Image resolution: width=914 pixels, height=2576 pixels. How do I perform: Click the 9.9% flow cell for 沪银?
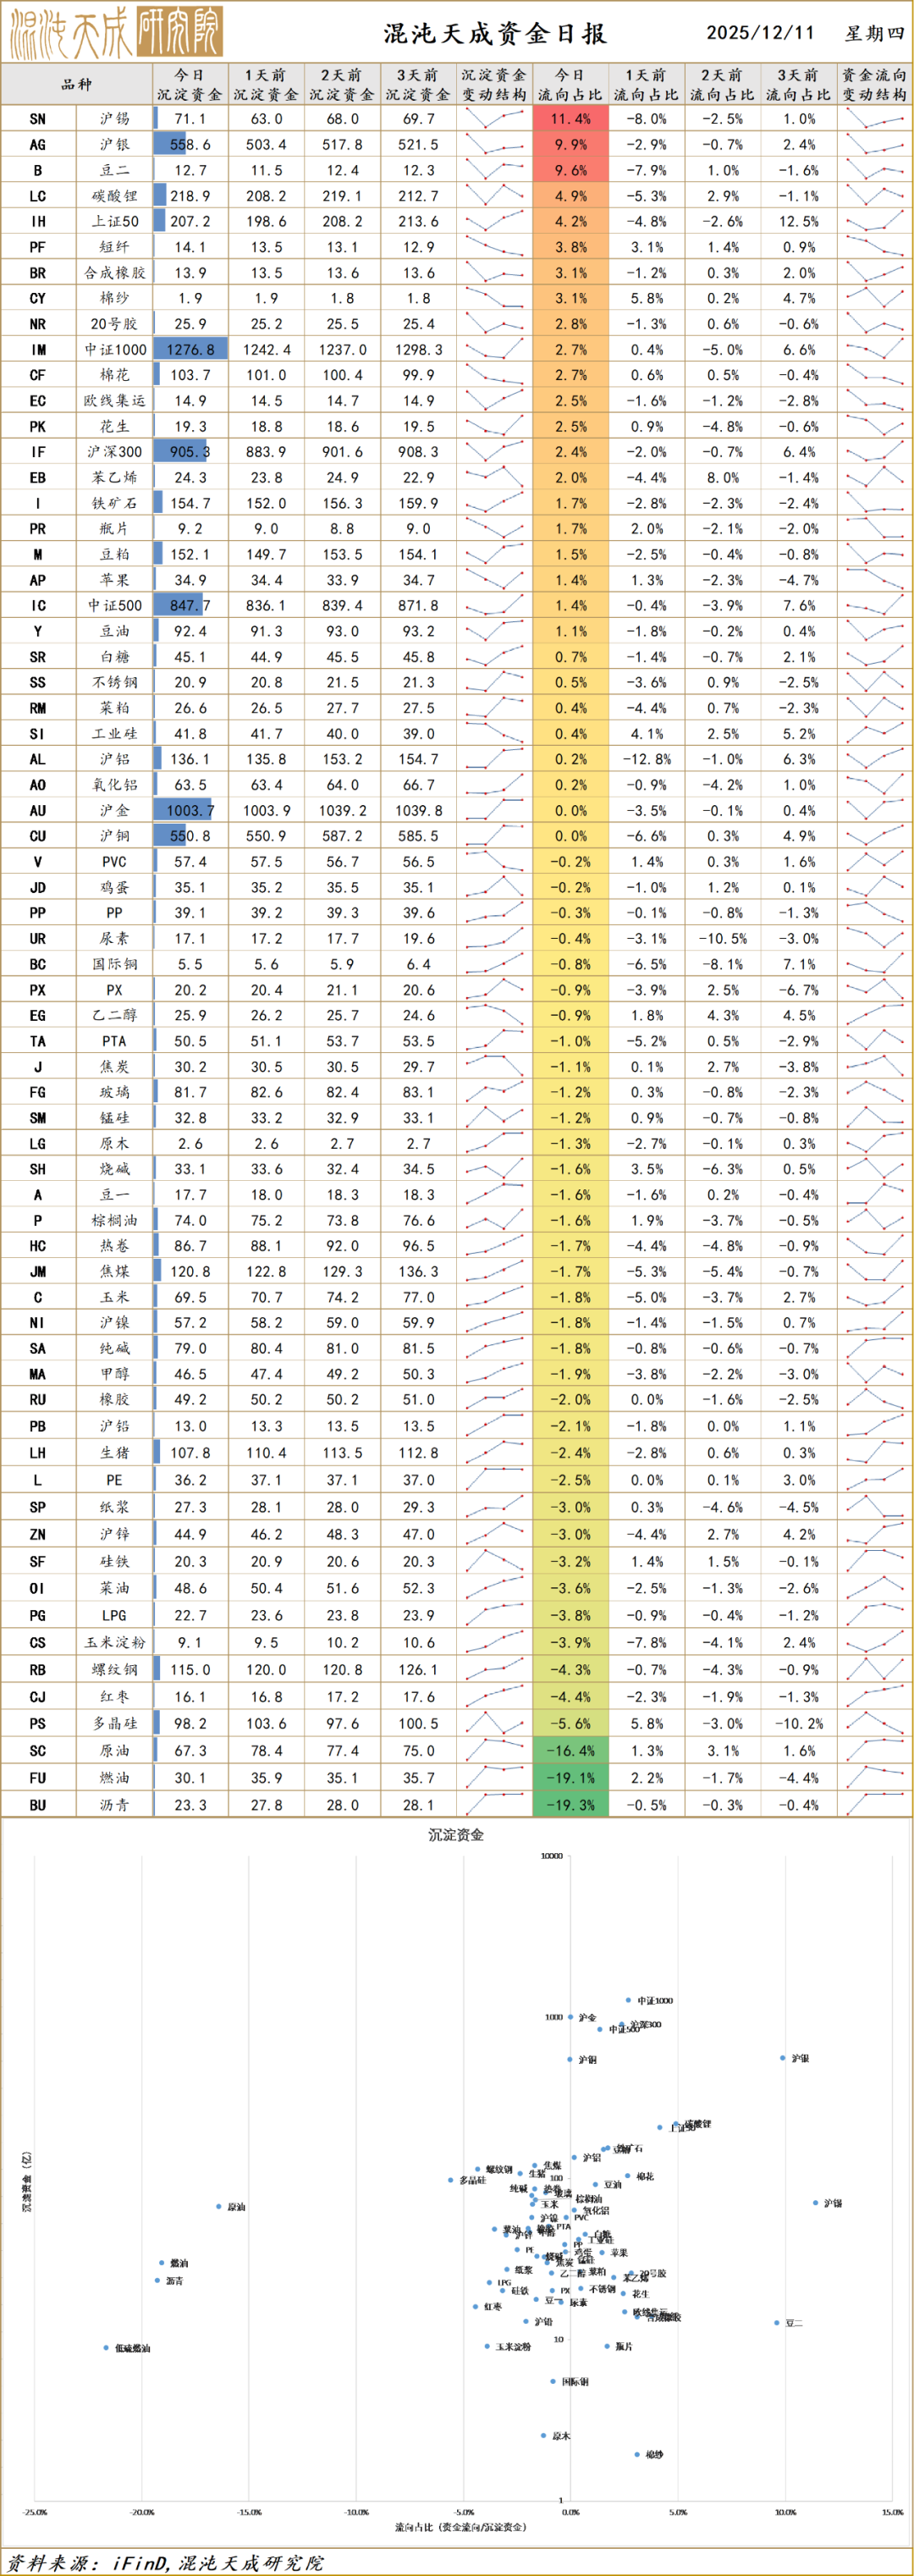pyautogui.click(x=571, y=145)
